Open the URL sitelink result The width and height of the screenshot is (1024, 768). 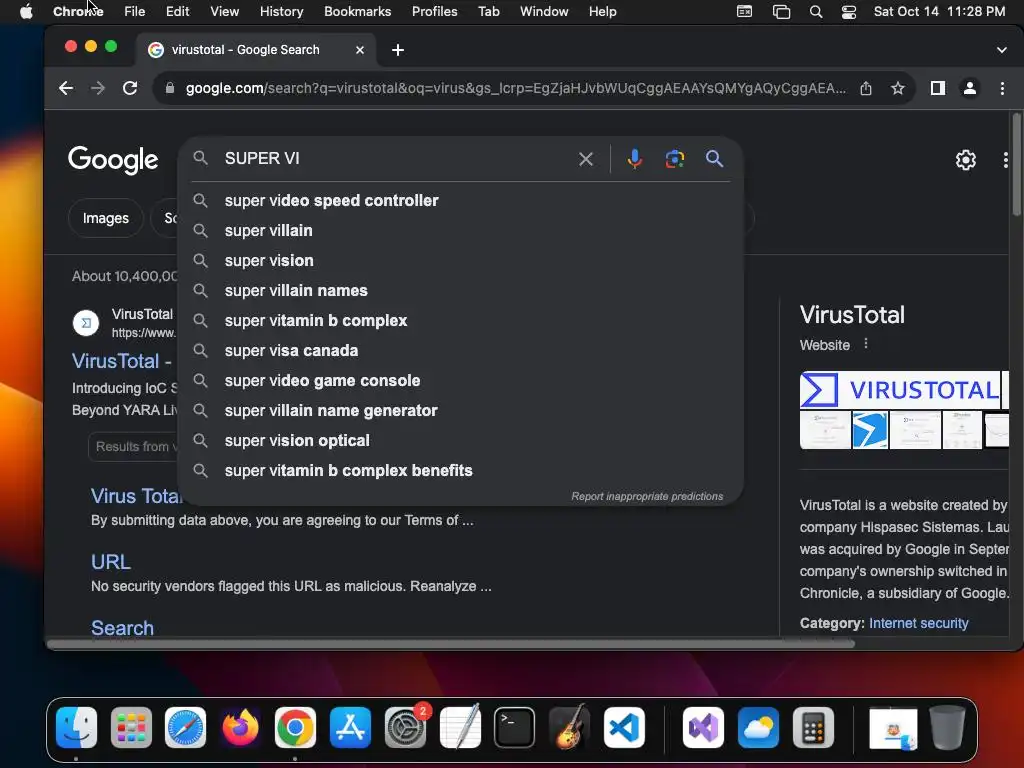110,562
